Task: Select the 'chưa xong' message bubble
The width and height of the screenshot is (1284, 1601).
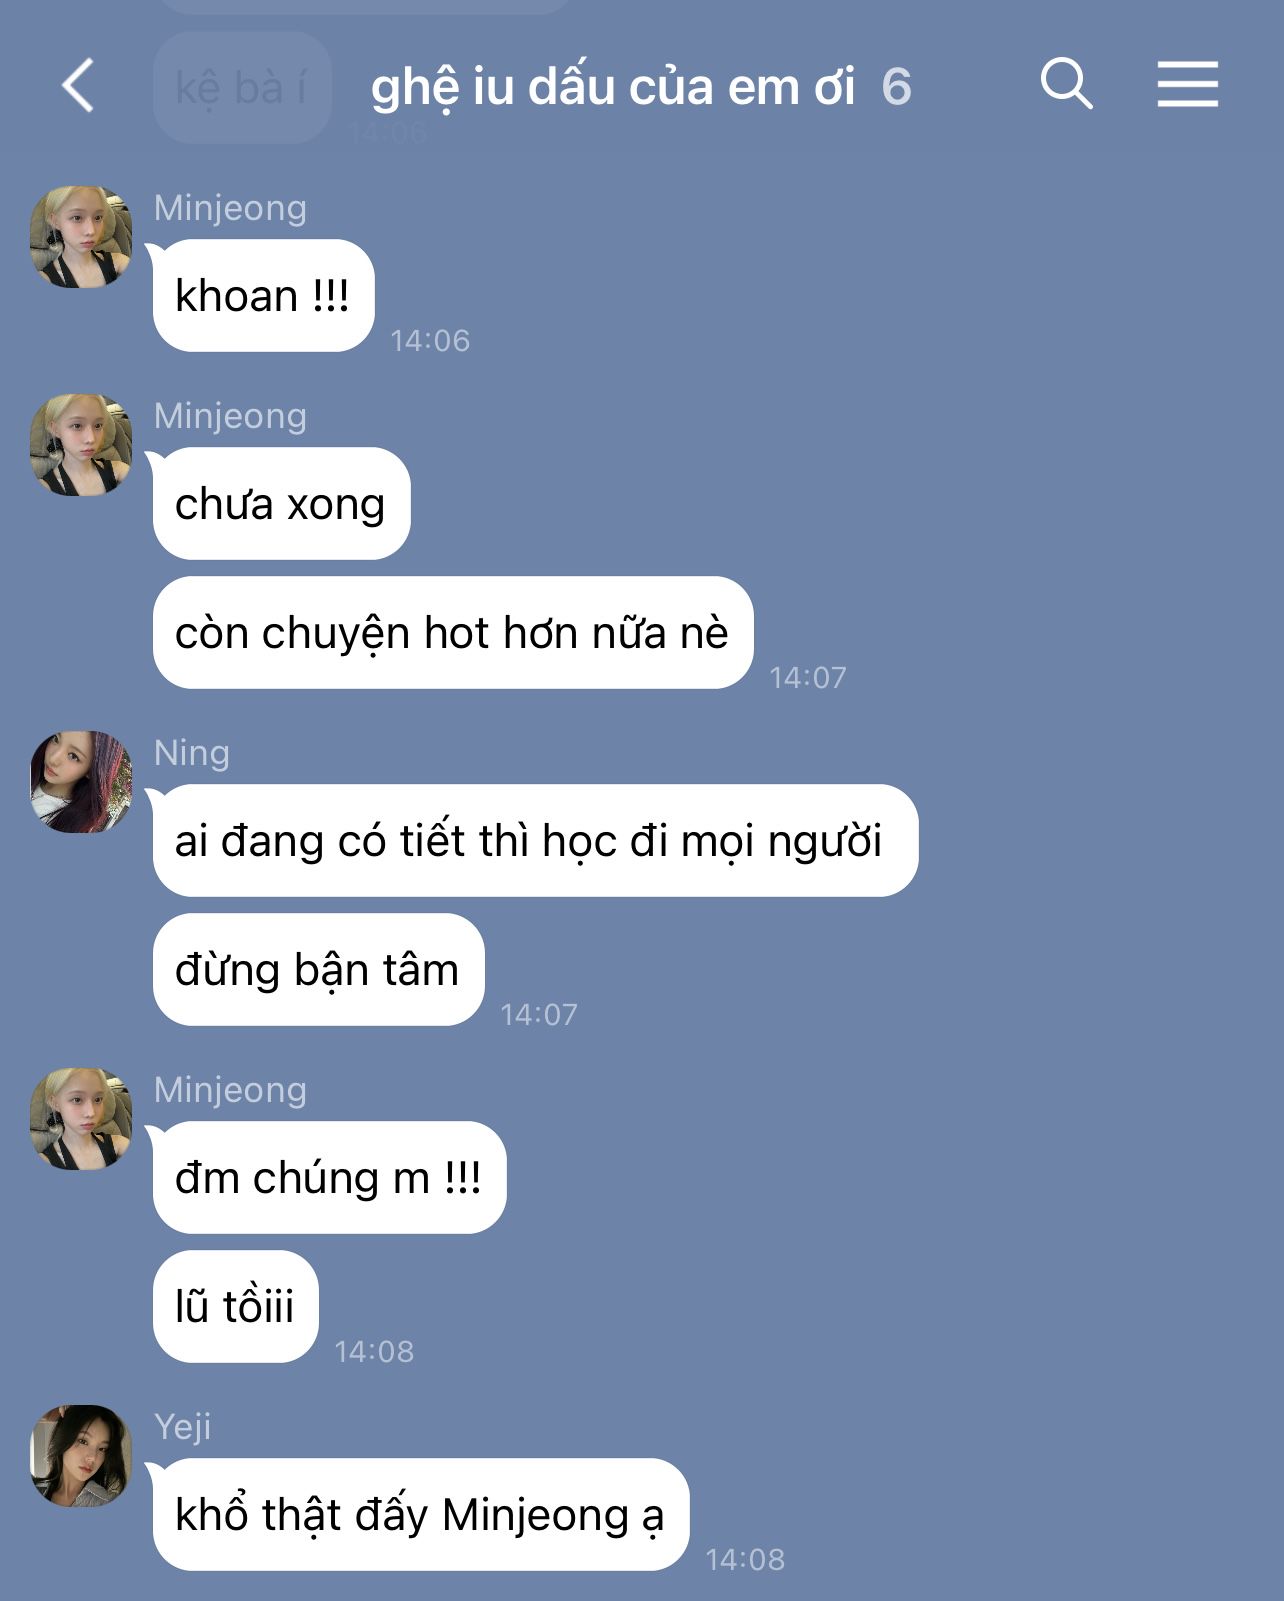Action: pyautogui.click(x=281, y=504)
